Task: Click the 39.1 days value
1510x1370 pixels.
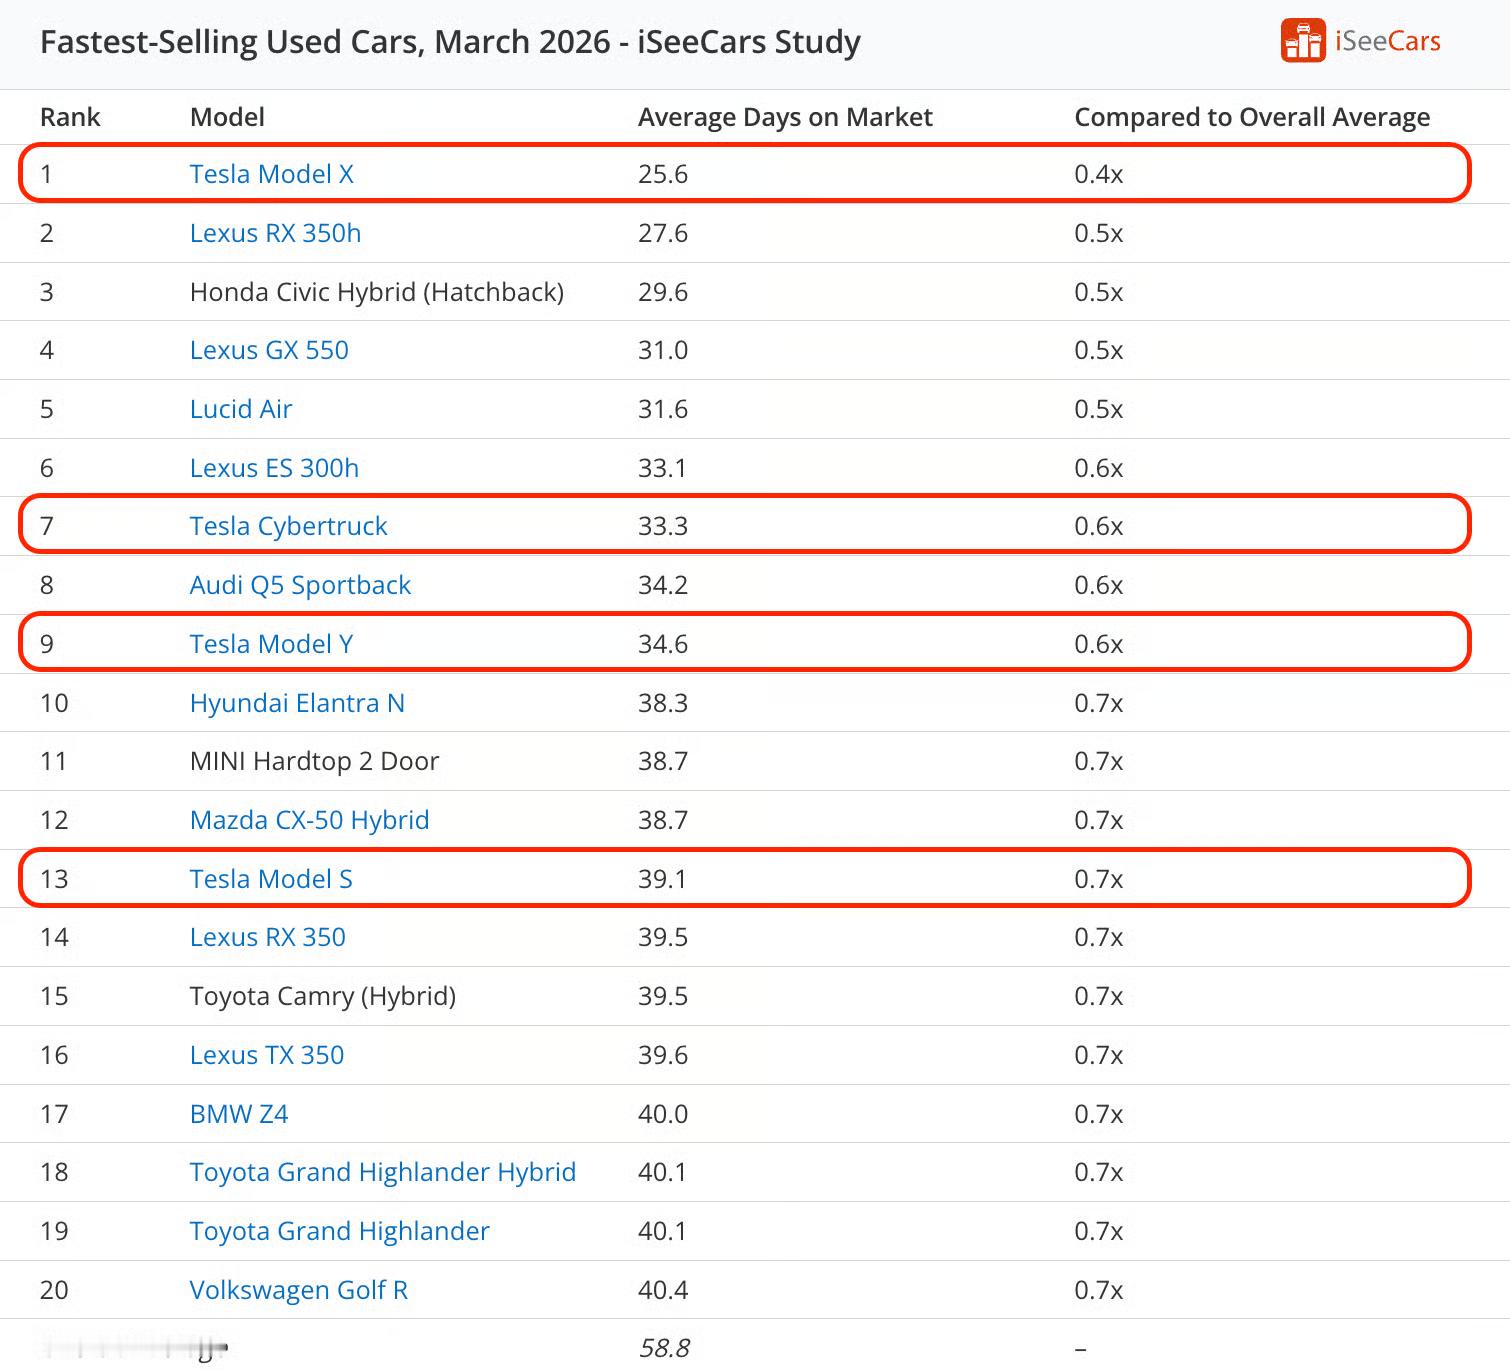Action: (663, 879)
